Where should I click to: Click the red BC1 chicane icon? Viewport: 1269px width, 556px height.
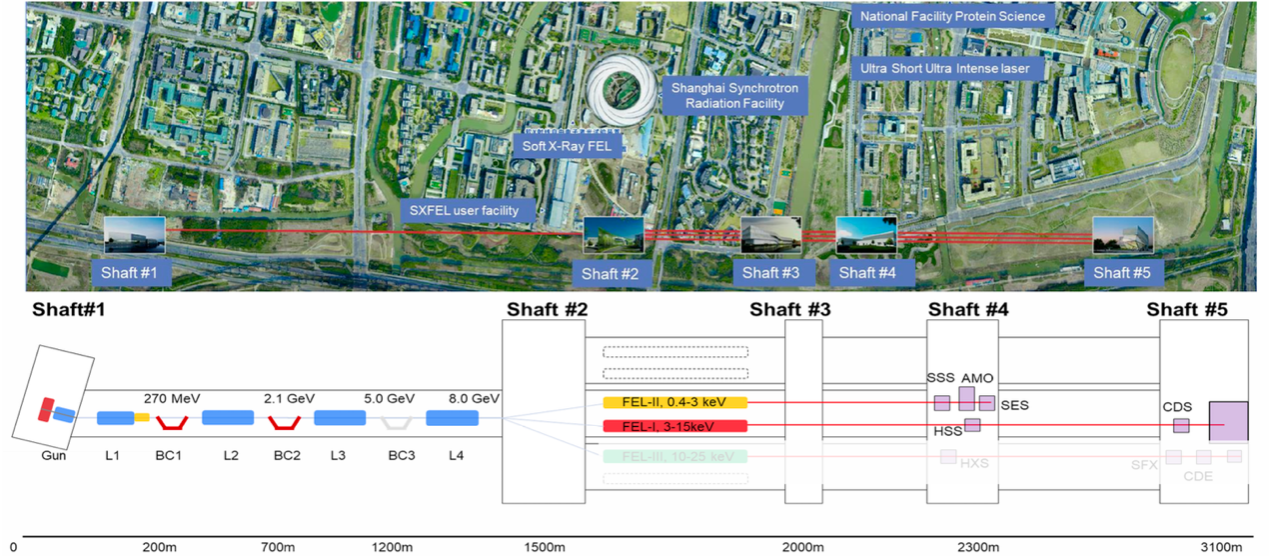coord(172,420)
